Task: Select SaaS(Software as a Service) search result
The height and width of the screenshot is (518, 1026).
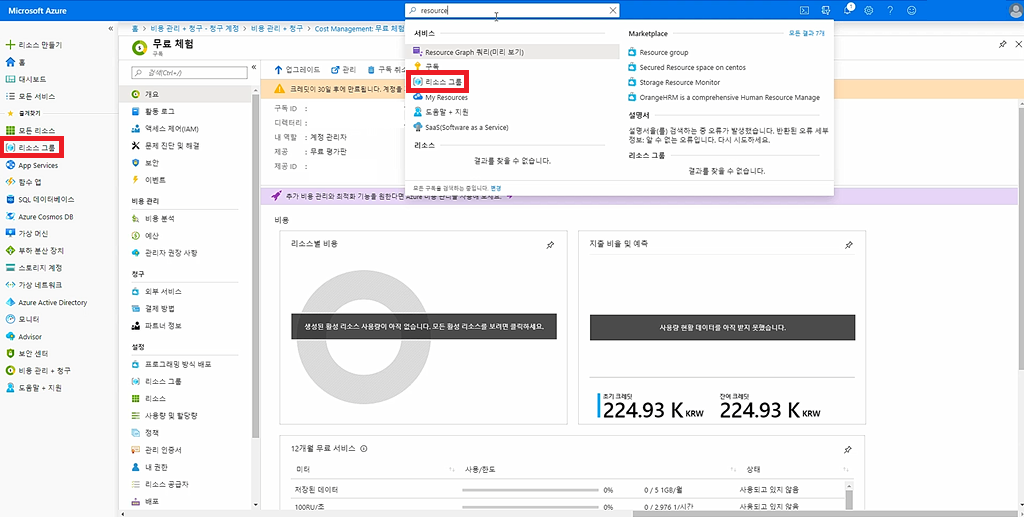Action: coord(461,128)
